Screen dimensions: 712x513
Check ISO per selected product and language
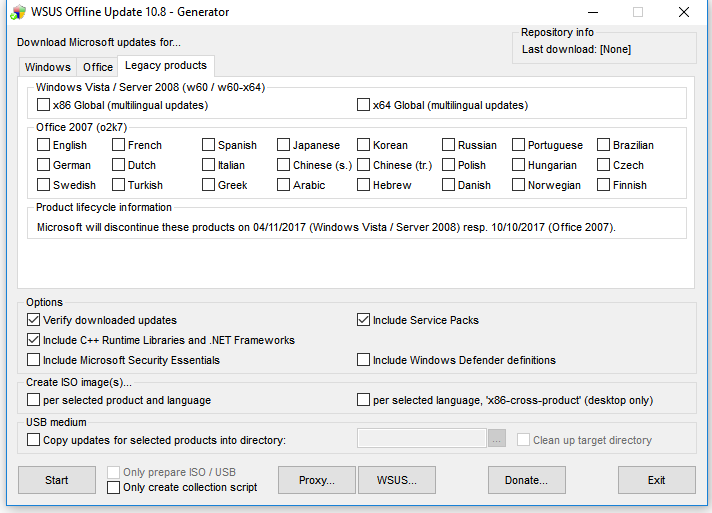pyautogui.click(x=33, y=400)
